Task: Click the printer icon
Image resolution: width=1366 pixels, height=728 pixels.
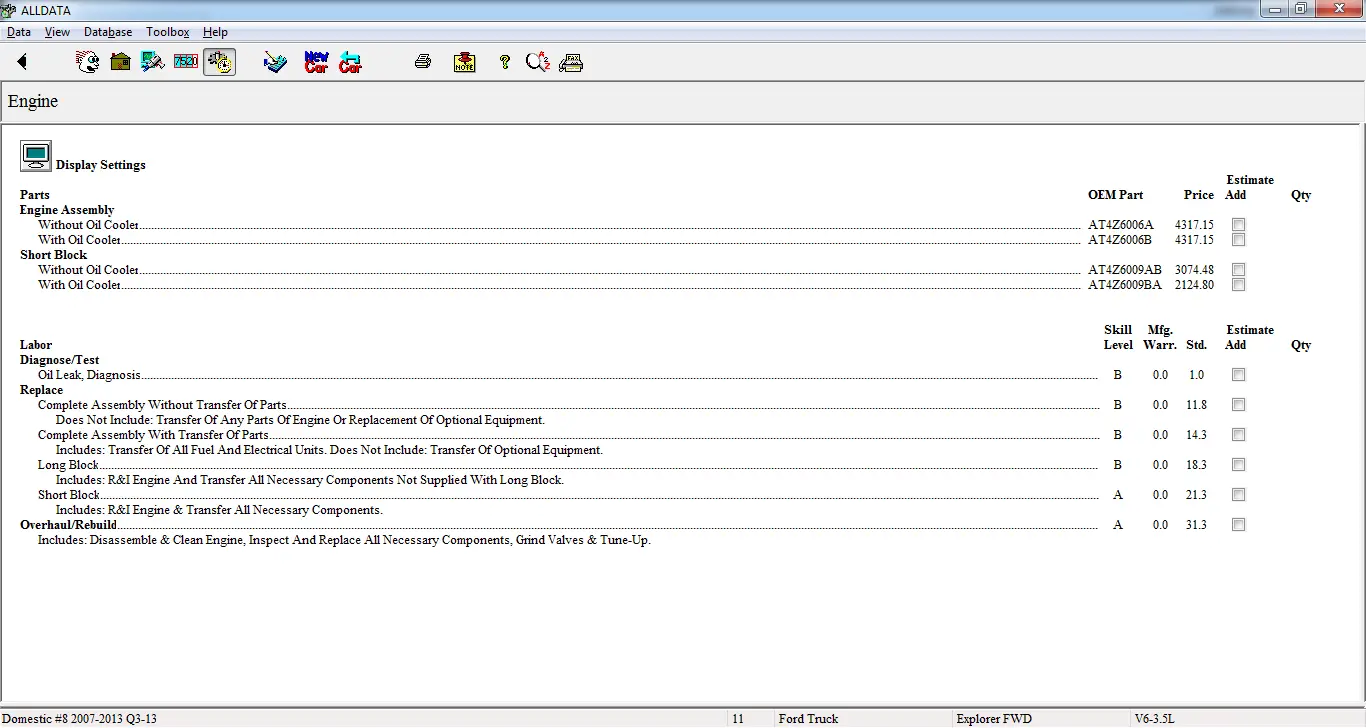Action: click(x=423, y=62)
